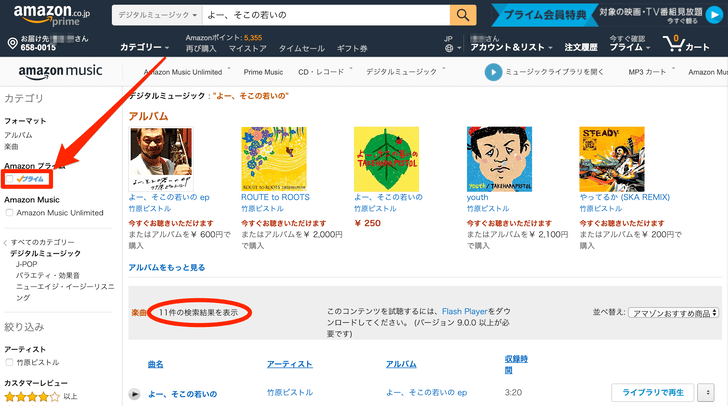Open the アマゾンおすすめ商品 sort dropdown
The height and width of the screenshot is (406, 728).
click(674, 313)
